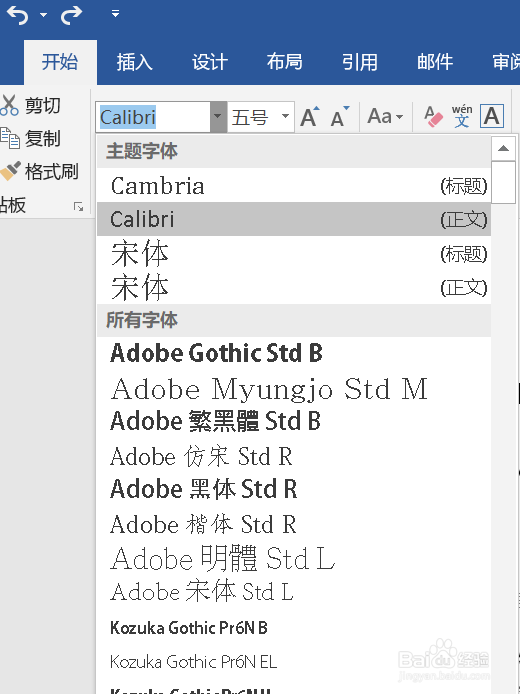520x694 pixels.
Task: Select Adobe Myungjo Std M font
Action: (x=294, y=389)
